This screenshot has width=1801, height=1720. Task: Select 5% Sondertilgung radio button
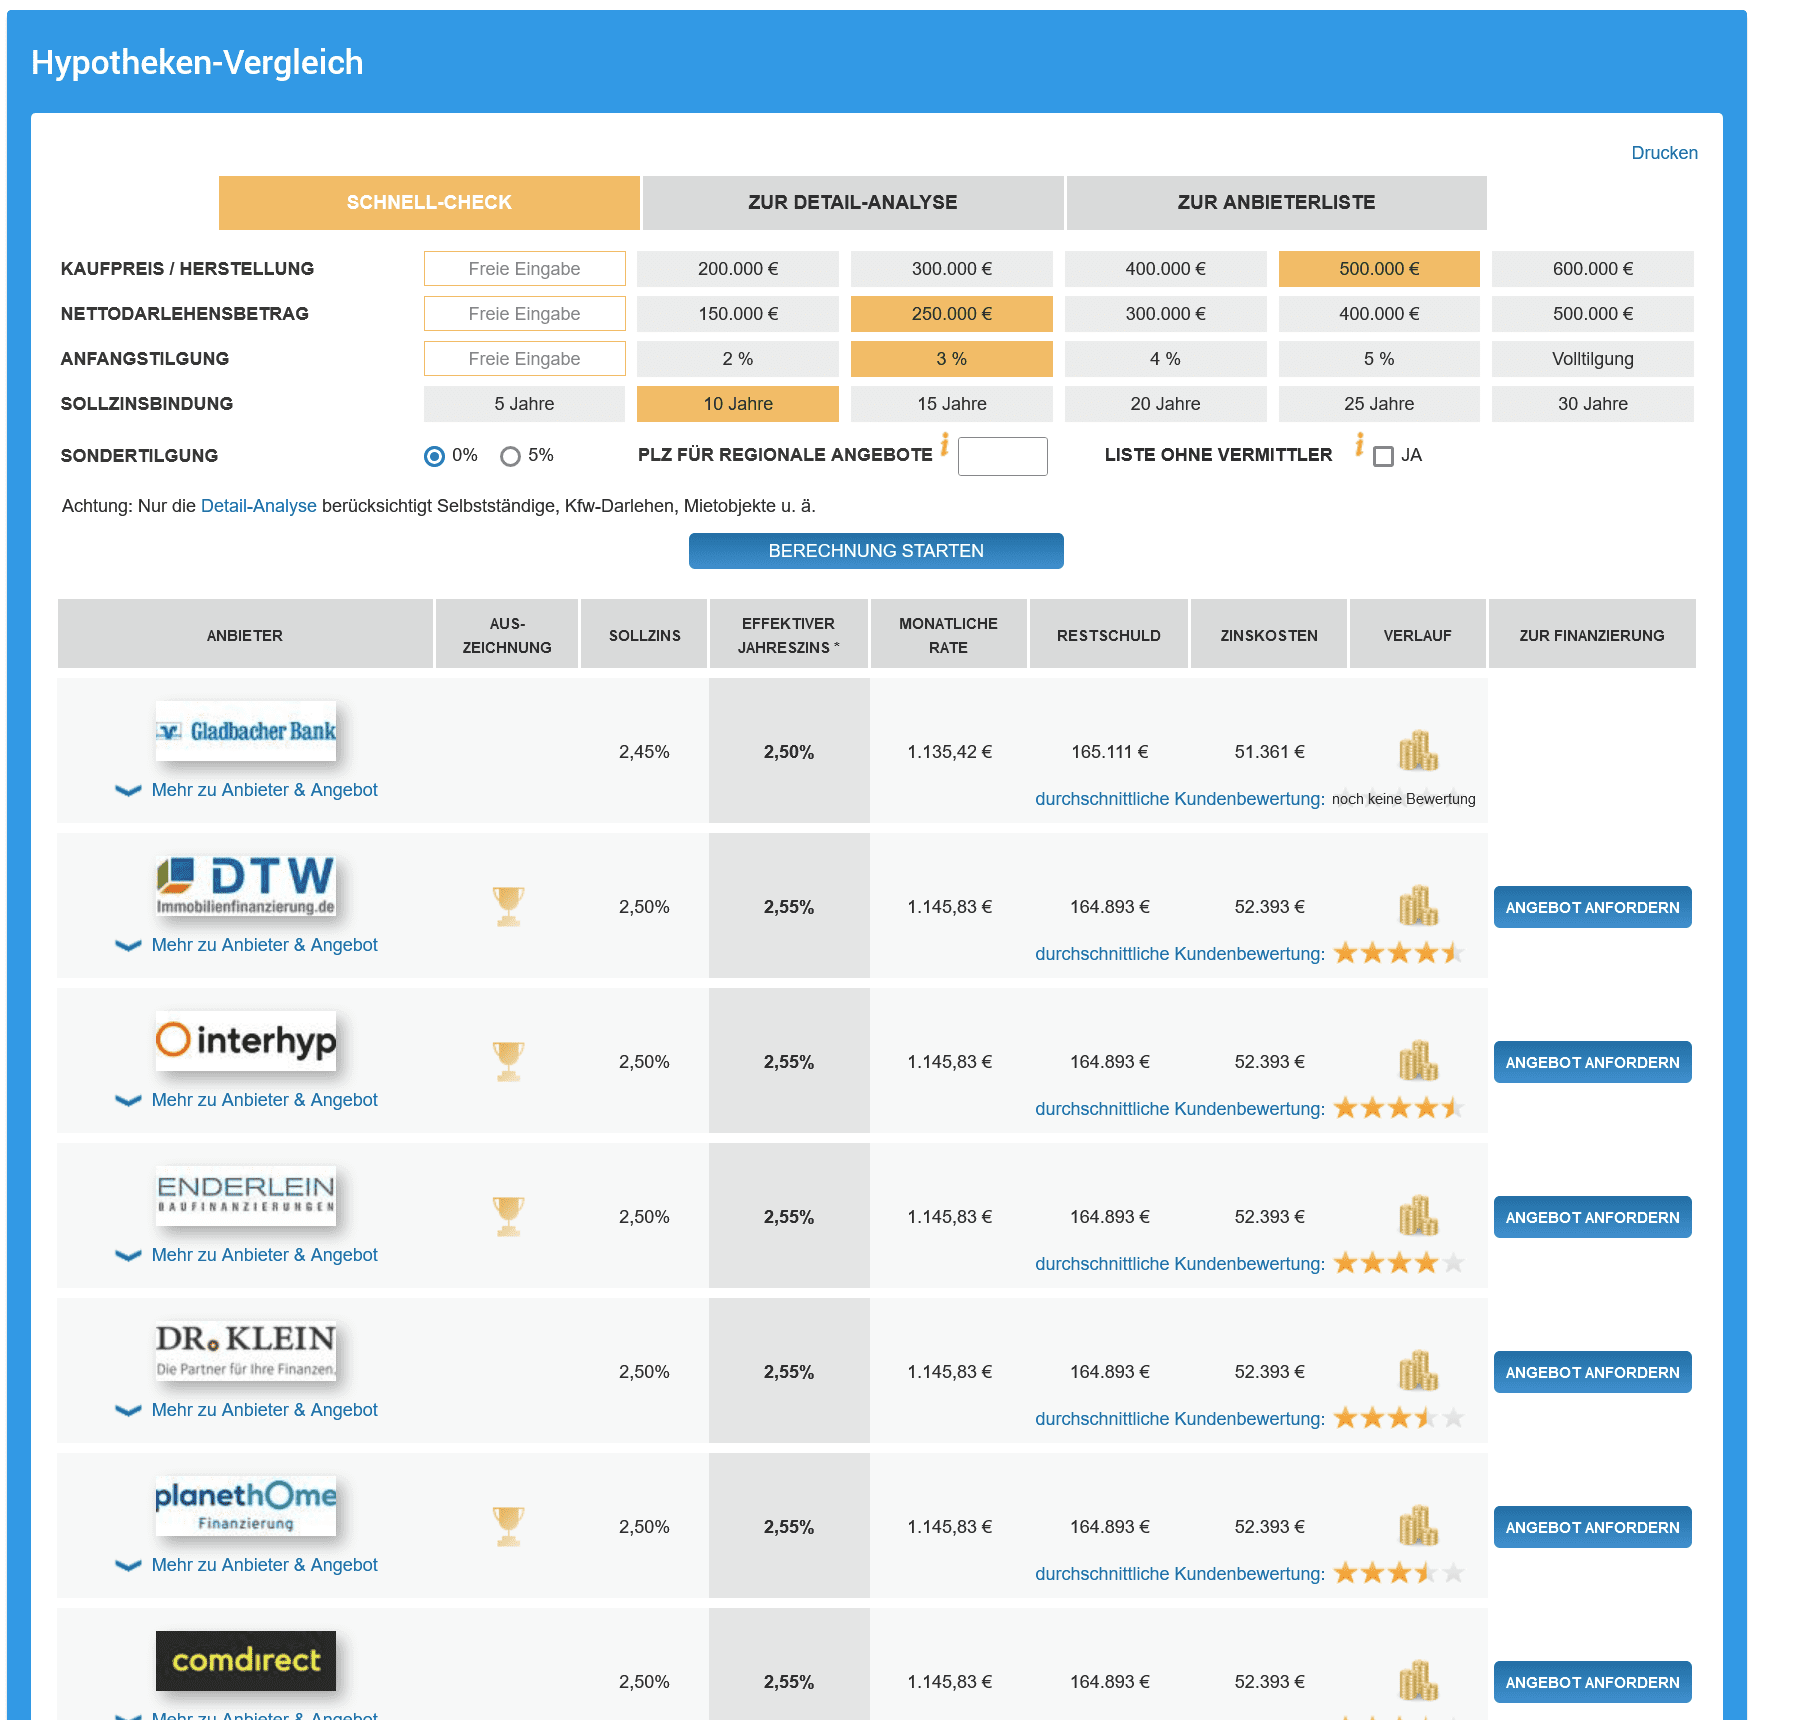tap(510, 456)
